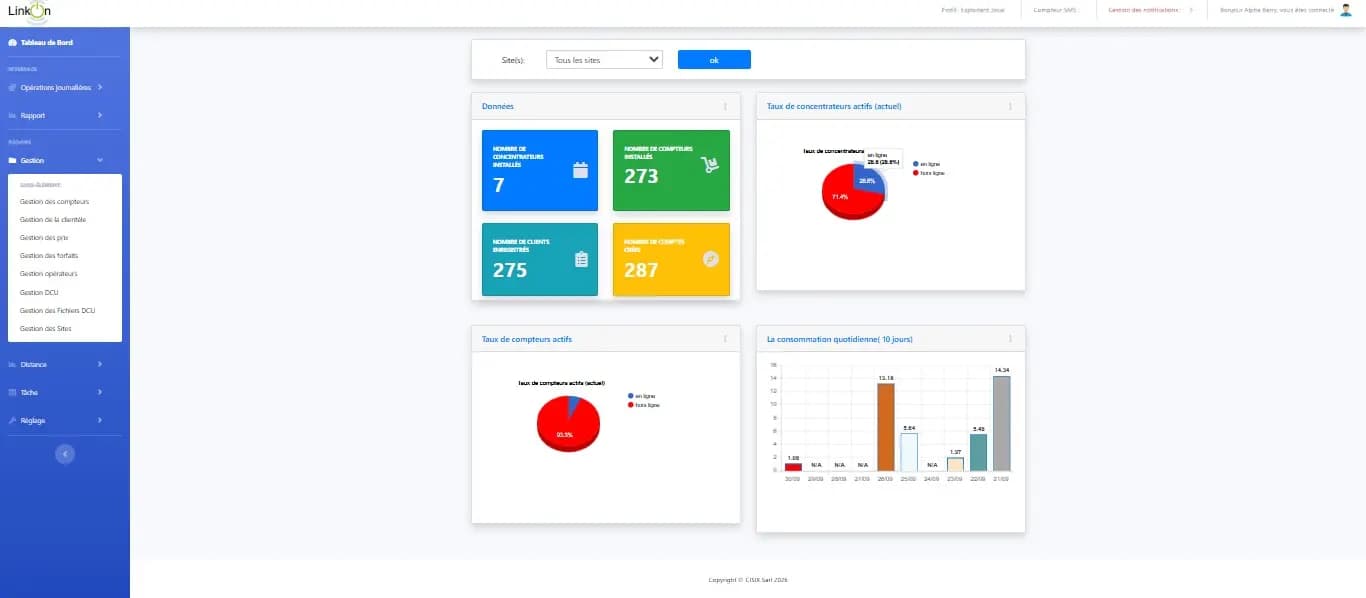The width and height of the screenshot is (1366, 598).
Task: Select the concentrateurs installés tile value 7
Action: coord(499,185)
